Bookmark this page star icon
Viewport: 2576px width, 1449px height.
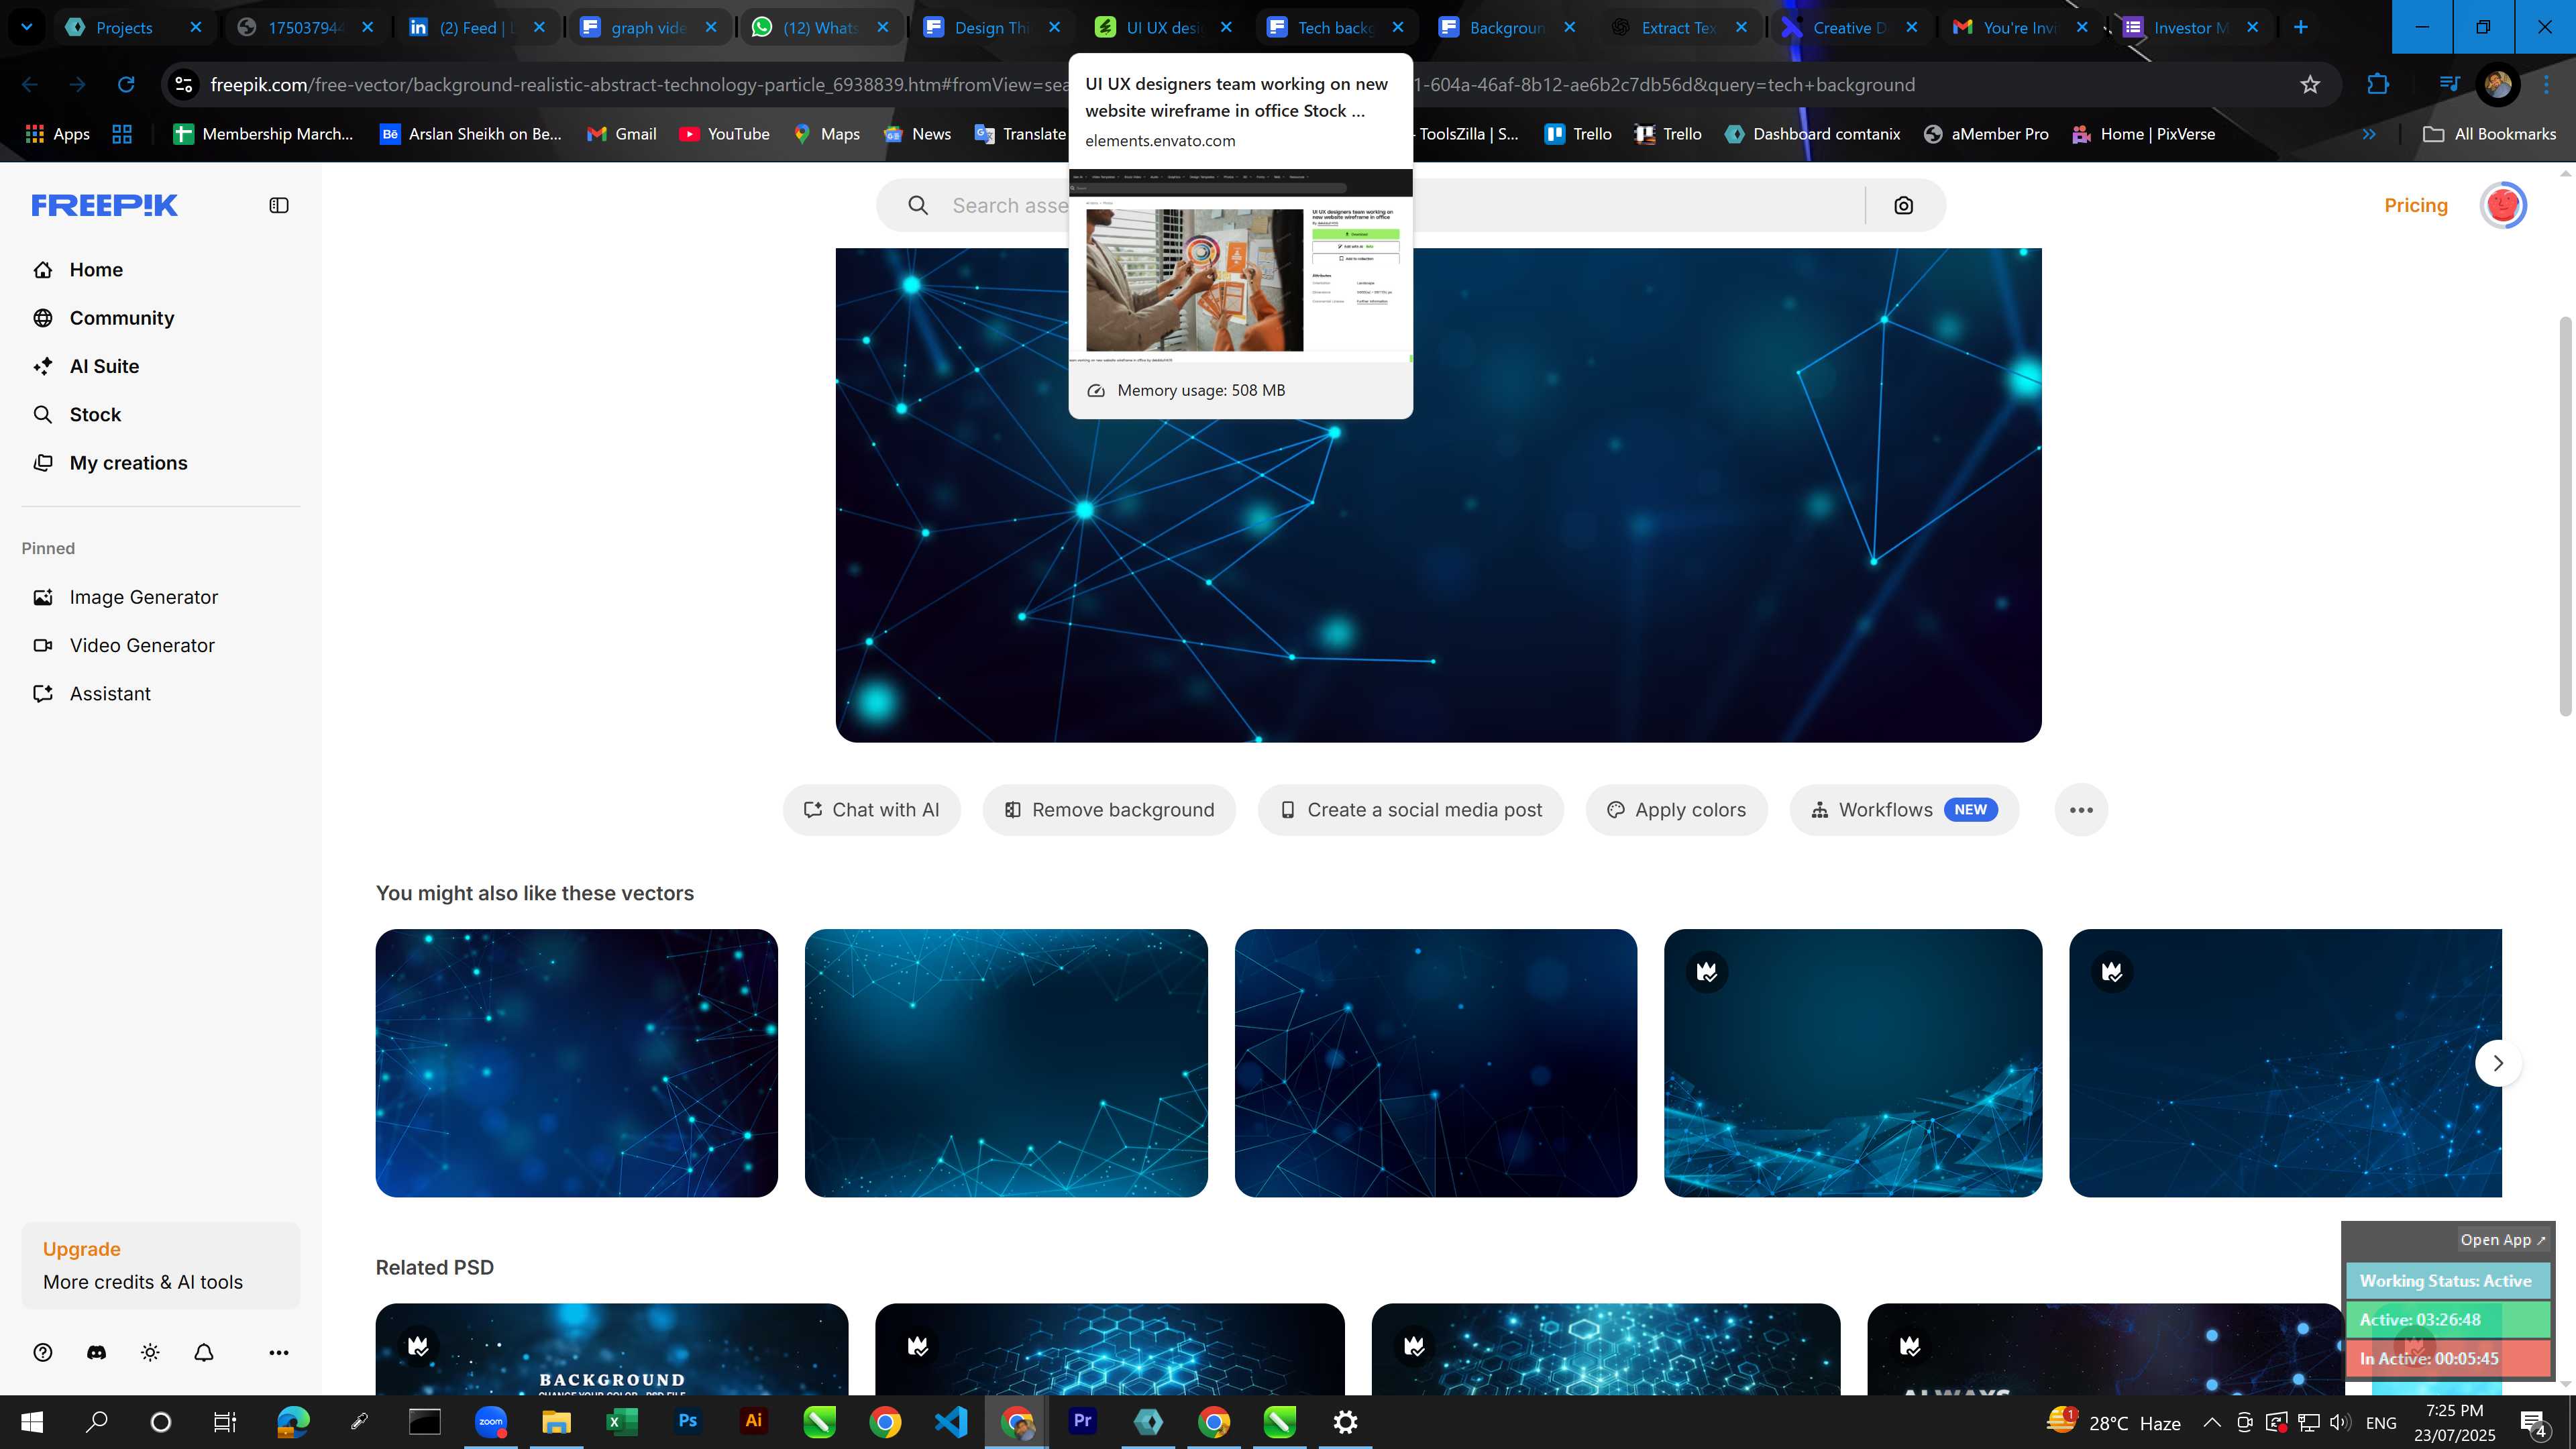point(2310,85)
